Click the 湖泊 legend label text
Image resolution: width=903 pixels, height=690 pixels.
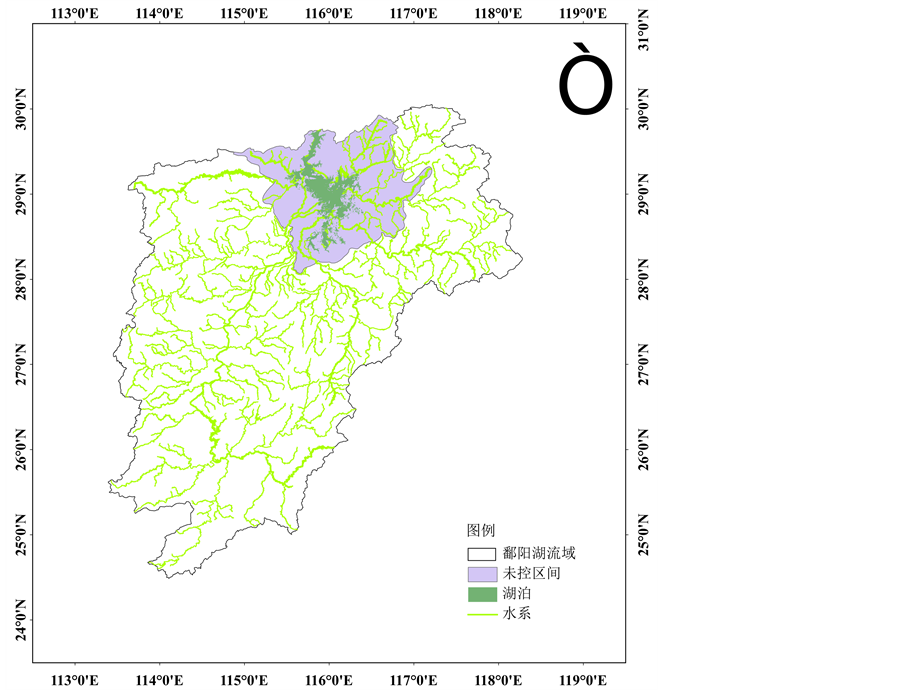[x=517, y=594]
